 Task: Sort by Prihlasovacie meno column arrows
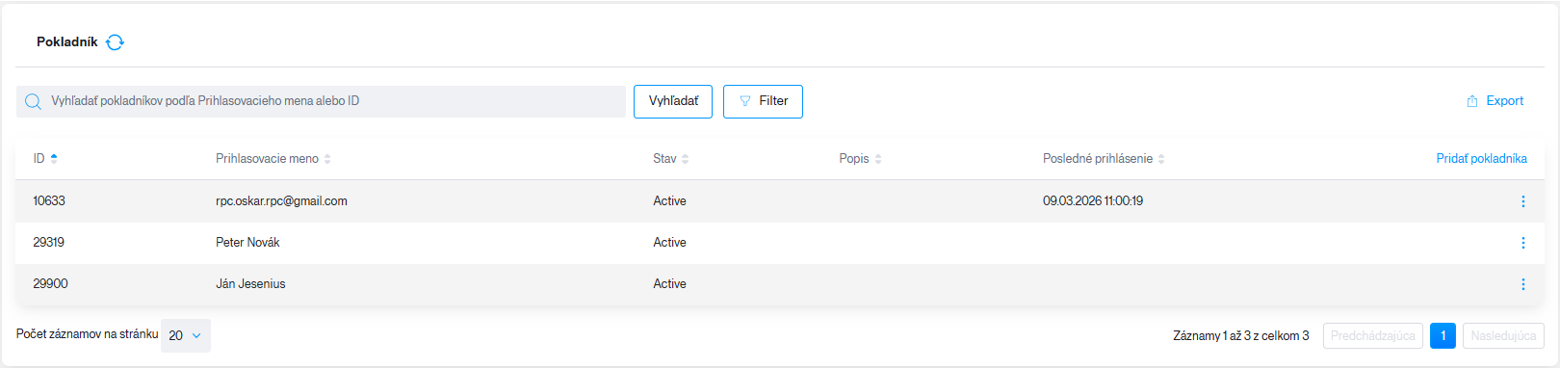pos(327,159)
